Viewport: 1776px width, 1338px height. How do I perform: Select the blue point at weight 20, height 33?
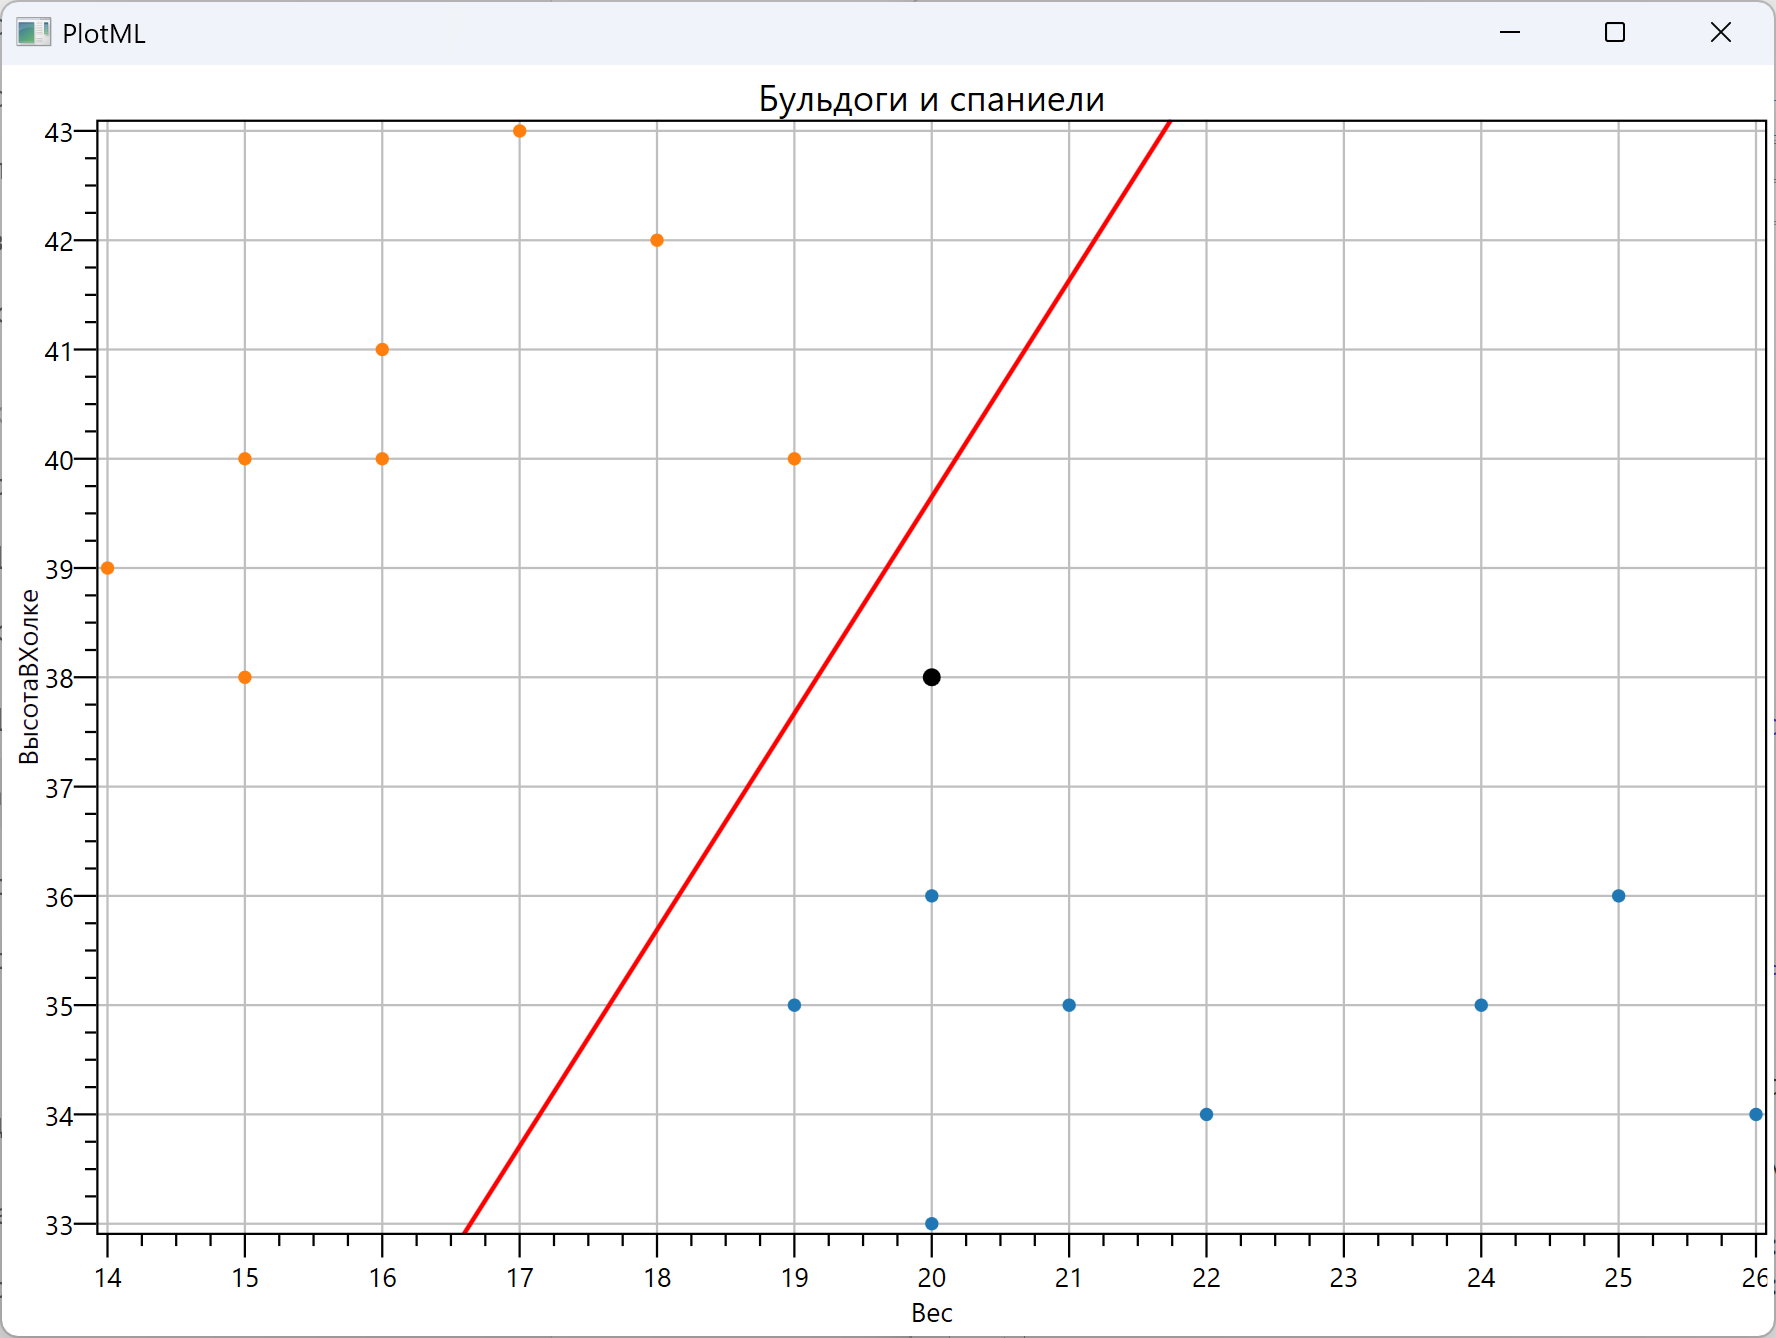932,1224
